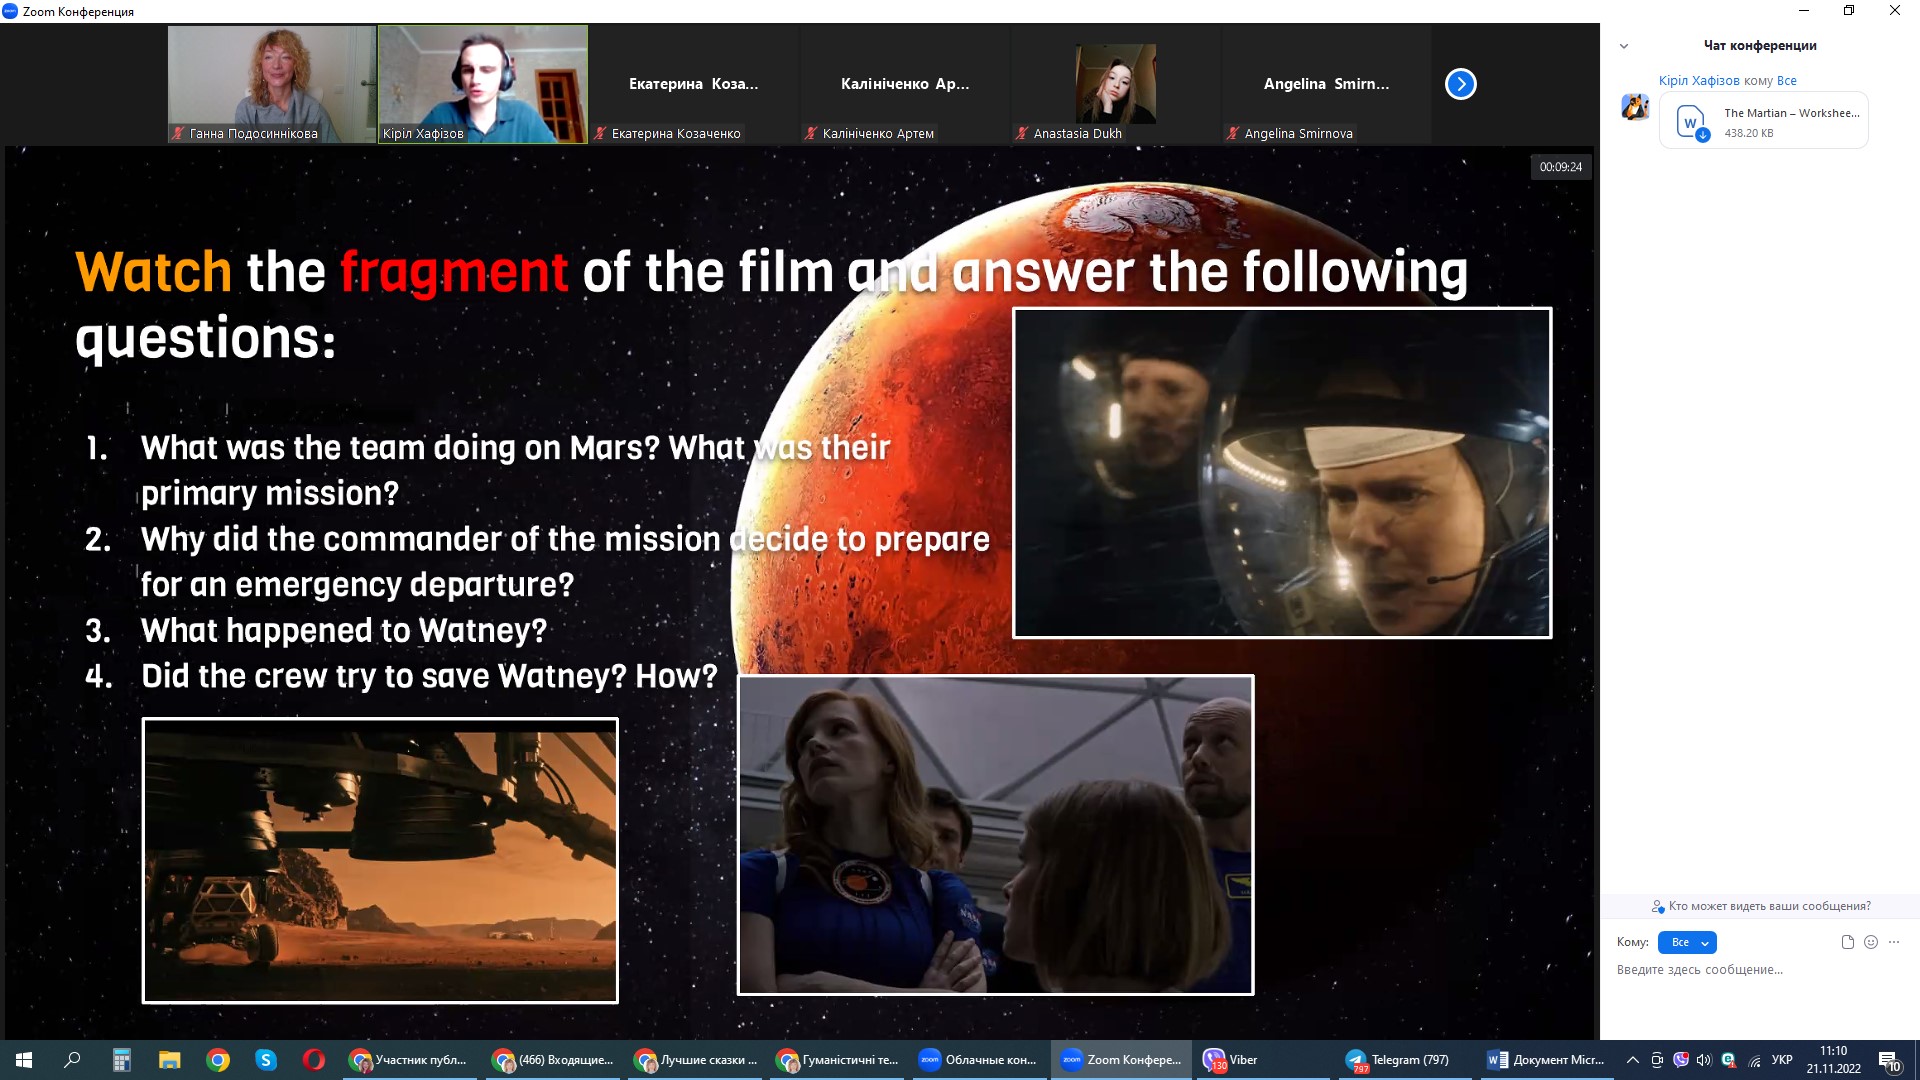The width and height of the screenshot is (1920, 1080).
Task: Click the file attachment icon in chat
Action: [x=1847, y=942]
